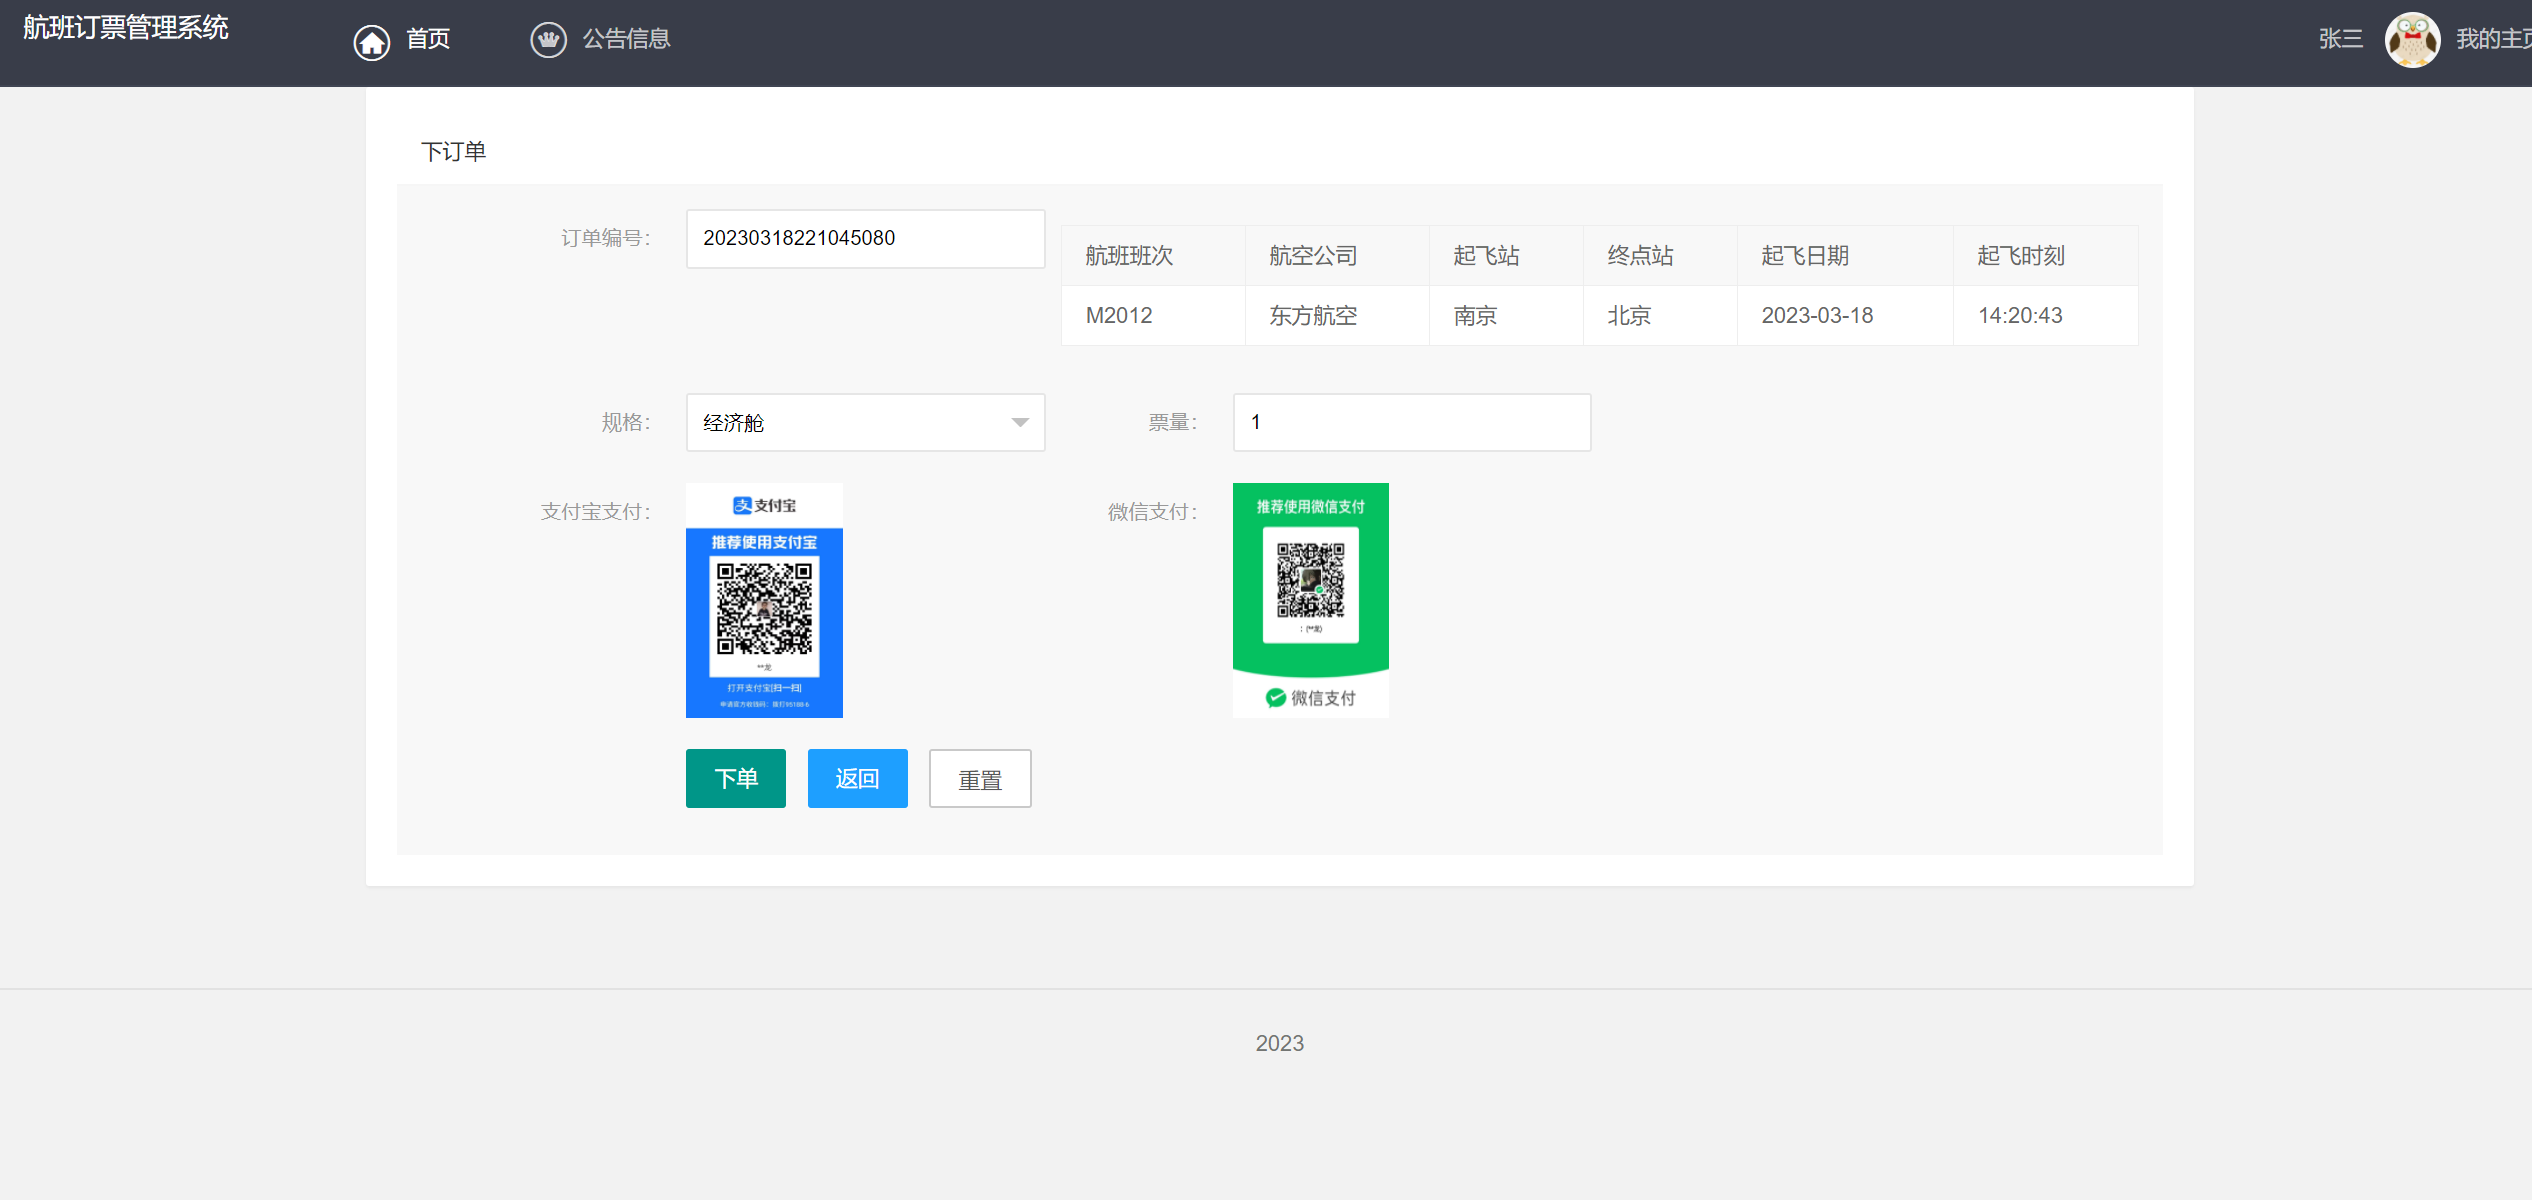Open 我的主页 in the top bar
Image resolution: width=2532 pixels, height=1200 pixels.
click(2494, 39)
